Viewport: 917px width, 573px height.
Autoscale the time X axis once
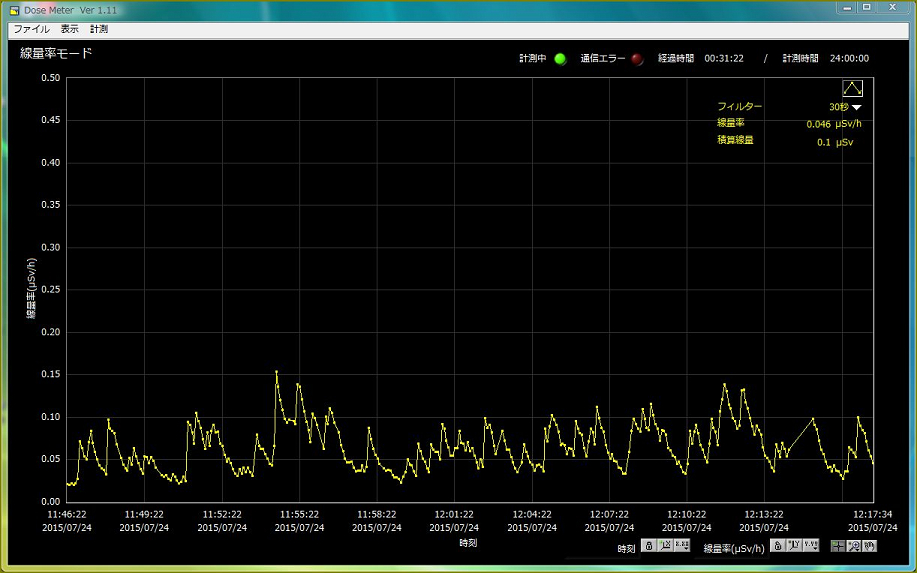point(665,545)
